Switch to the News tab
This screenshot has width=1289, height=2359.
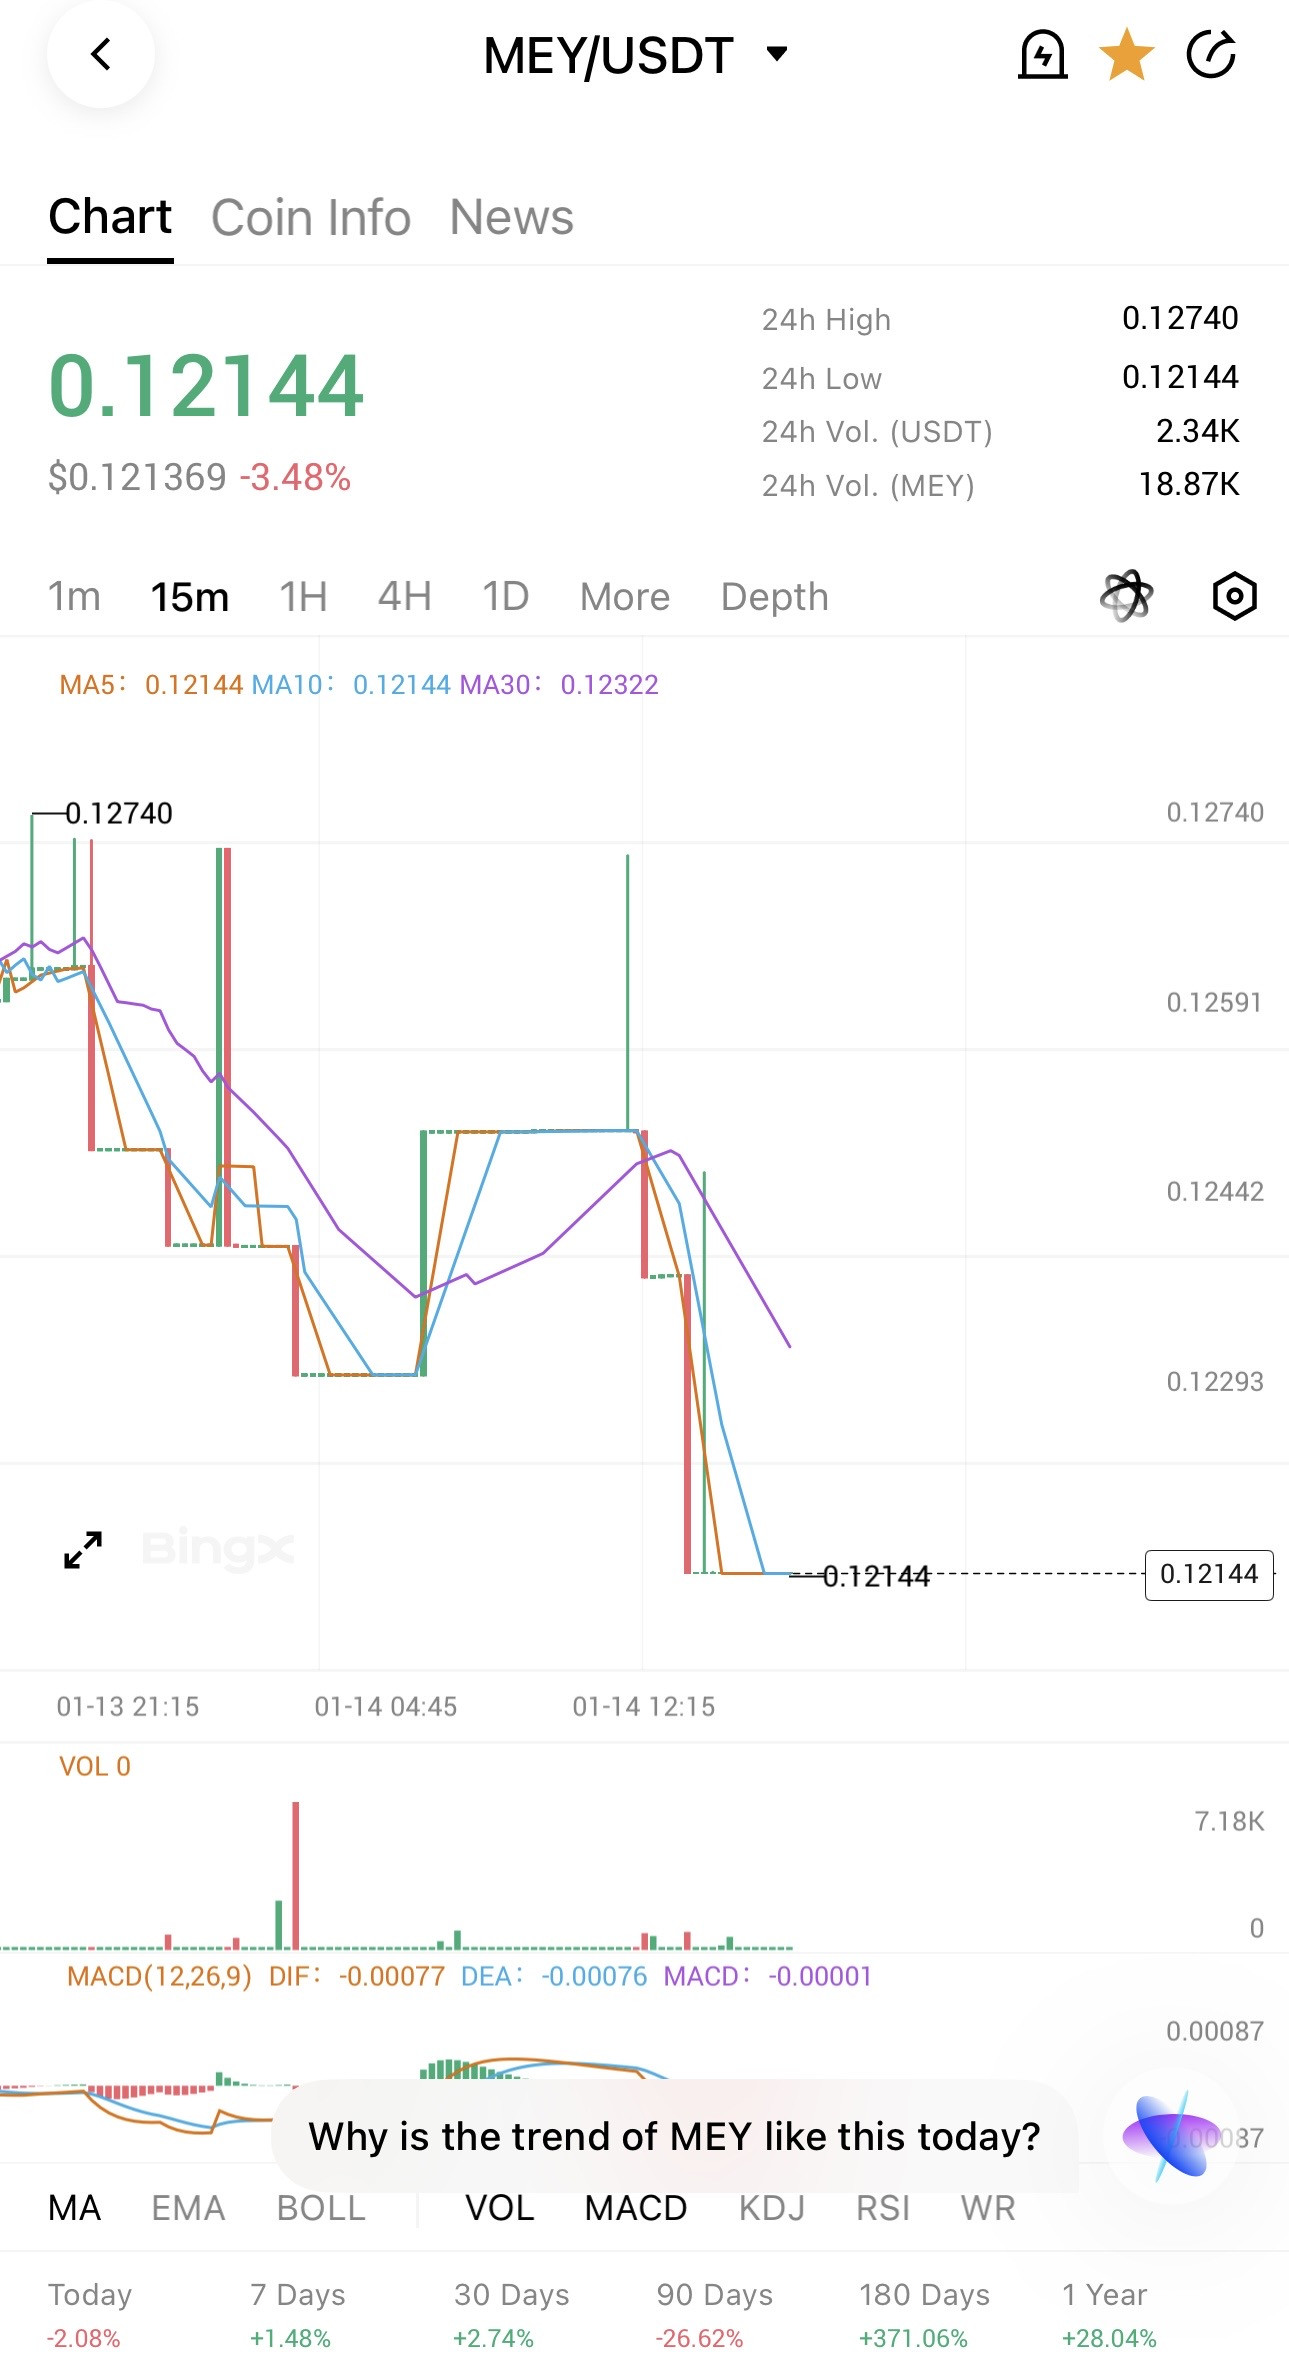(511, 218)
